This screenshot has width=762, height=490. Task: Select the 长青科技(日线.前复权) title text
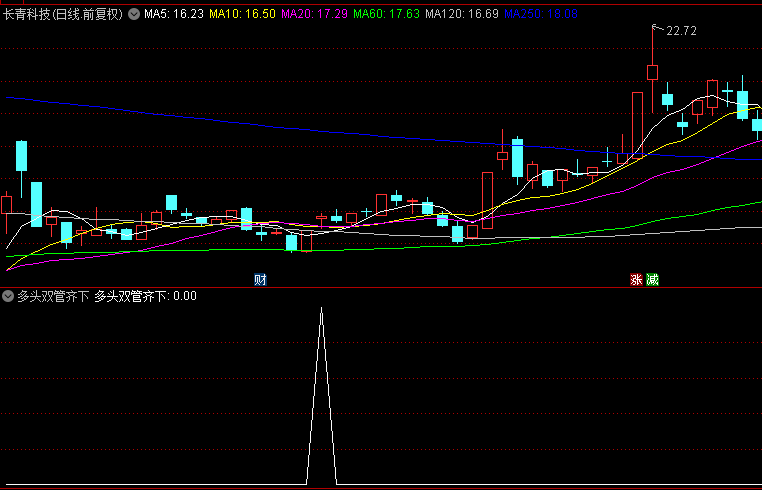(63, 14)
